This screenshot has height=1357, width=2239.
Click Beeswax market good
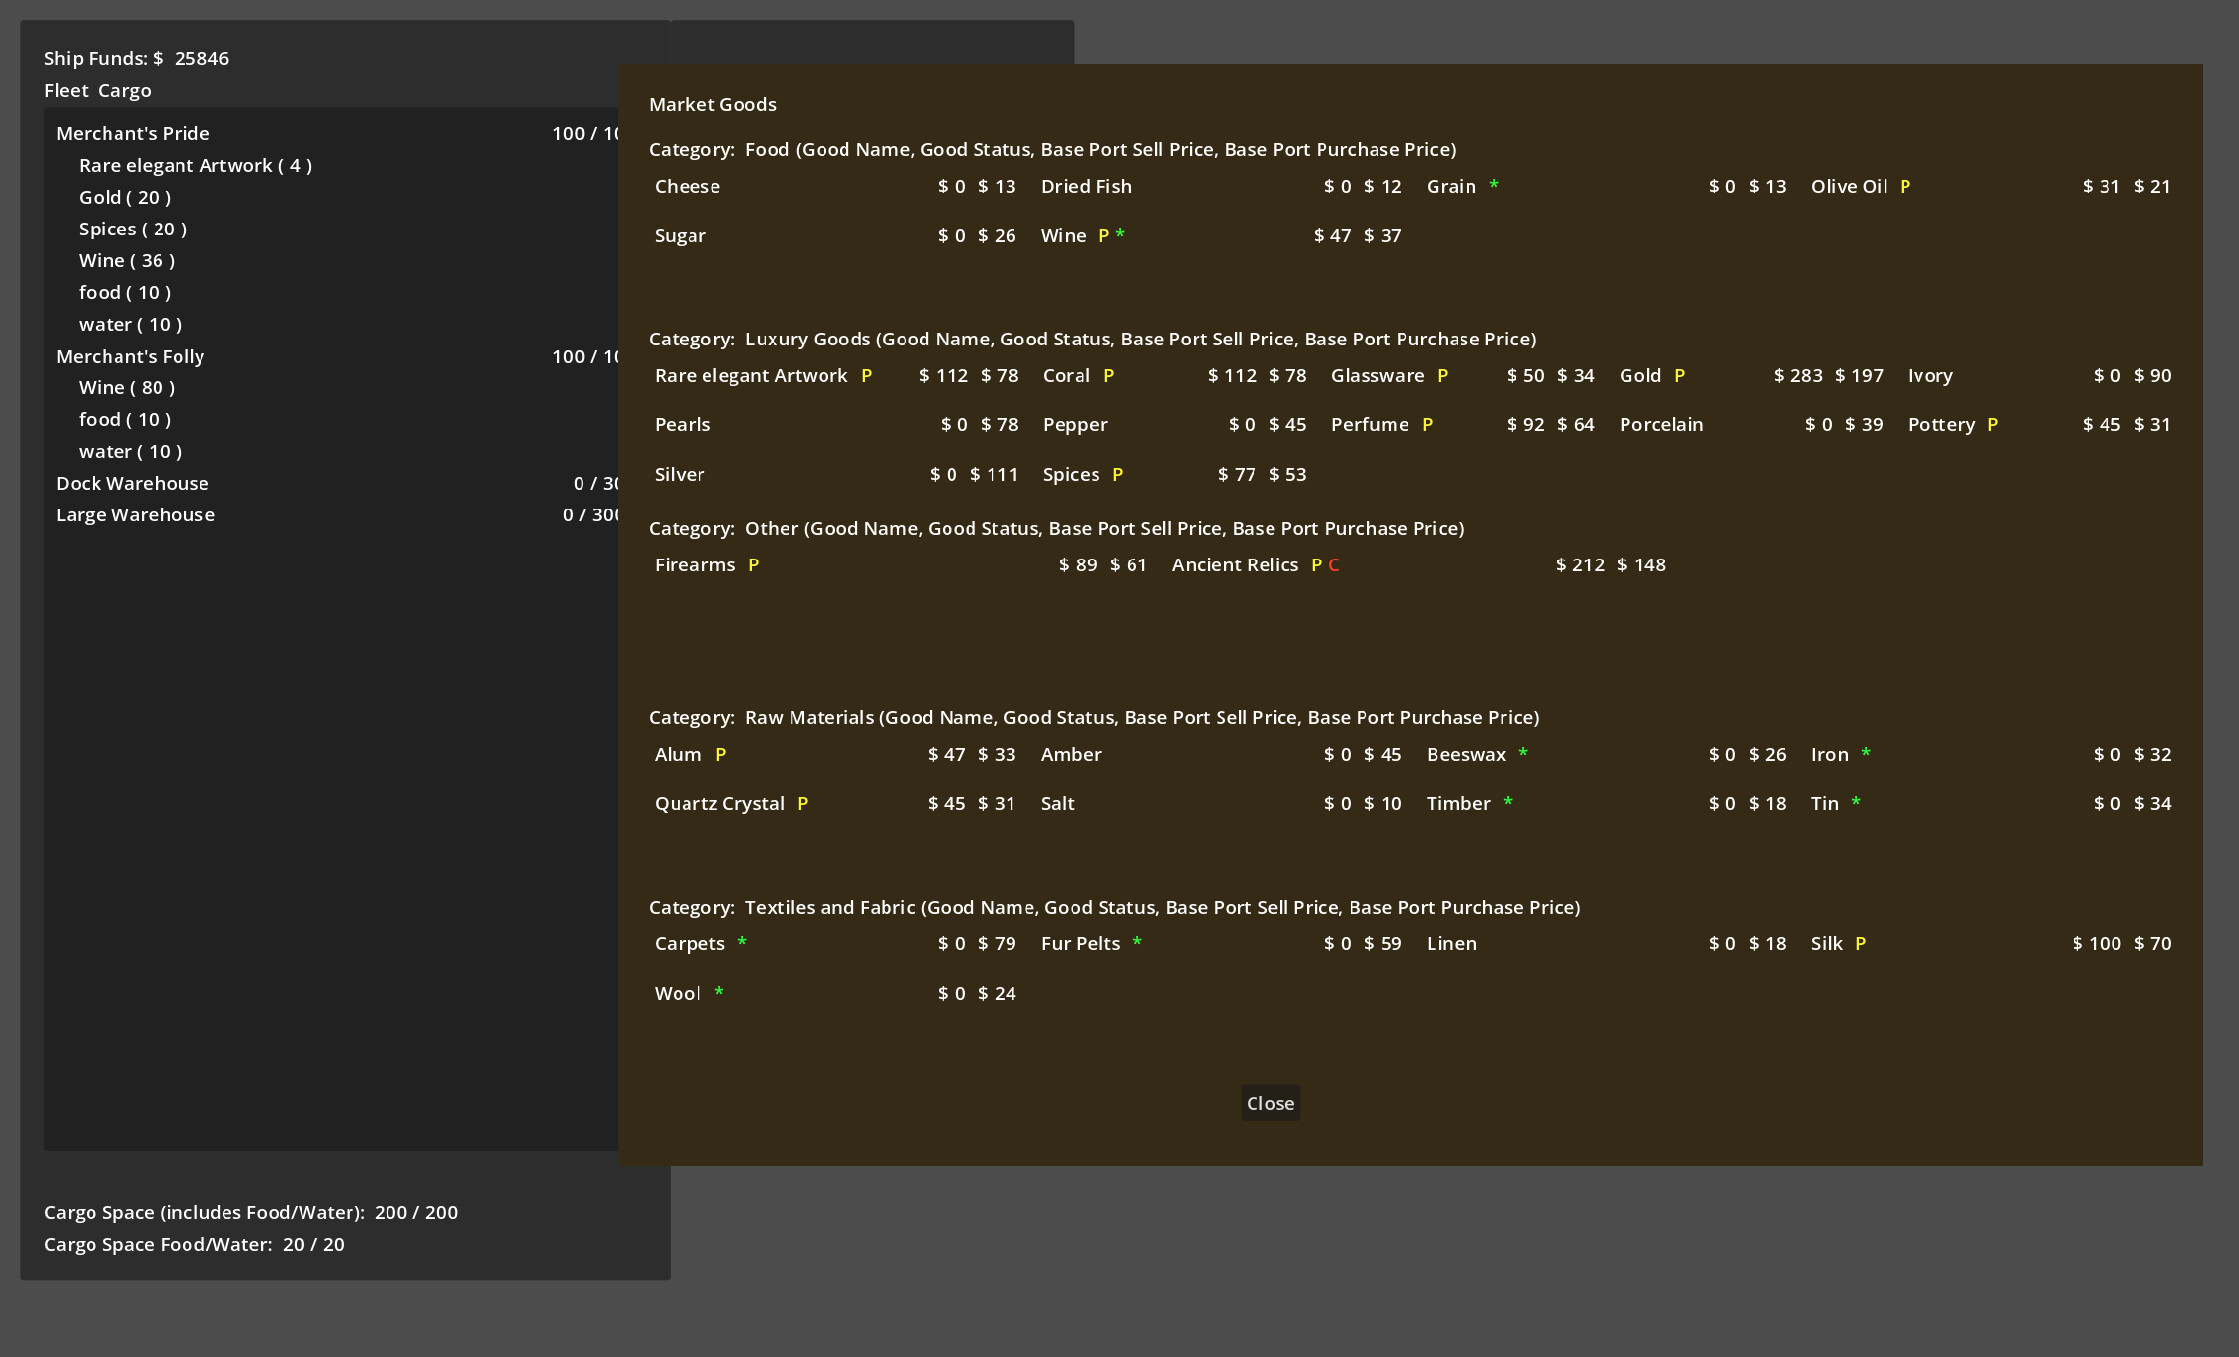click(x=1466, y=754)
